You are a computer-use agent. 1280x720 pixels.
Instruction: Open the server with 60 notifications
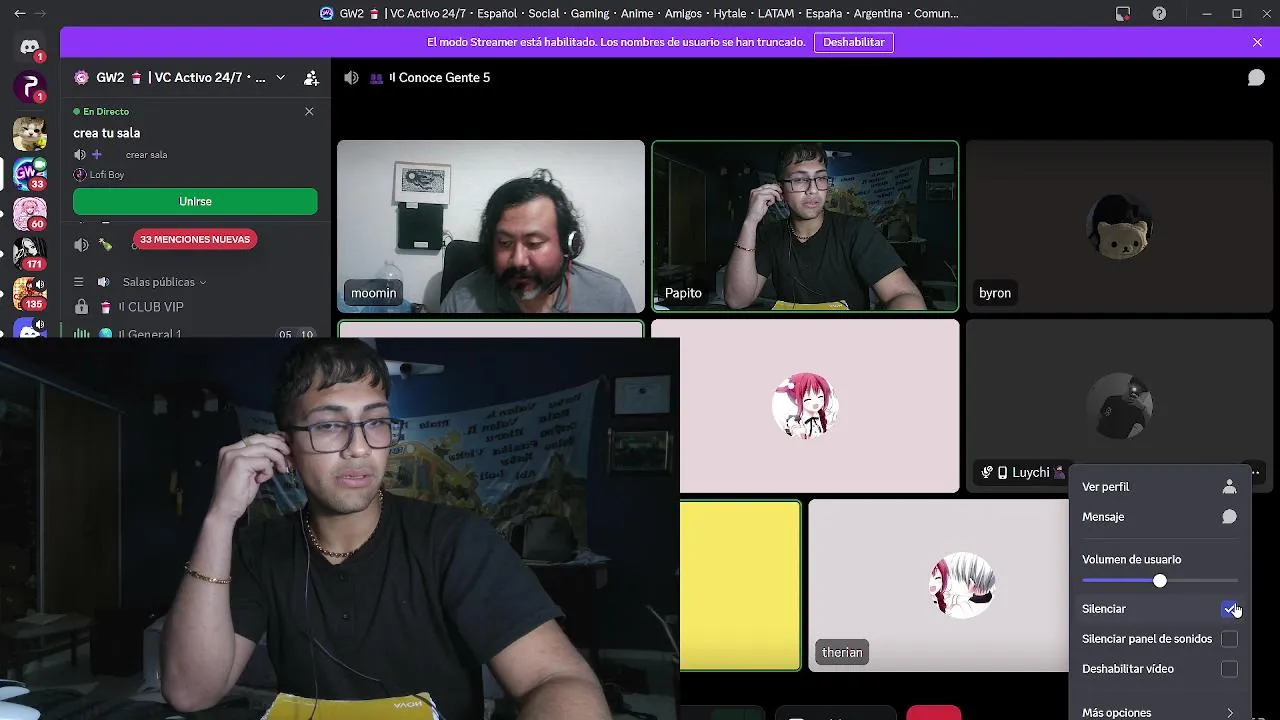(29, 214)
